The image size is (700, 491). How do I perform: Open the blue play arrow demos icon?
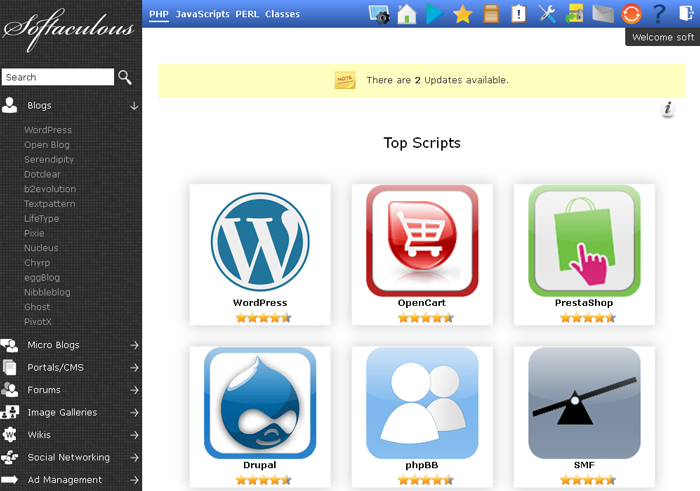(x=434, y=14)
